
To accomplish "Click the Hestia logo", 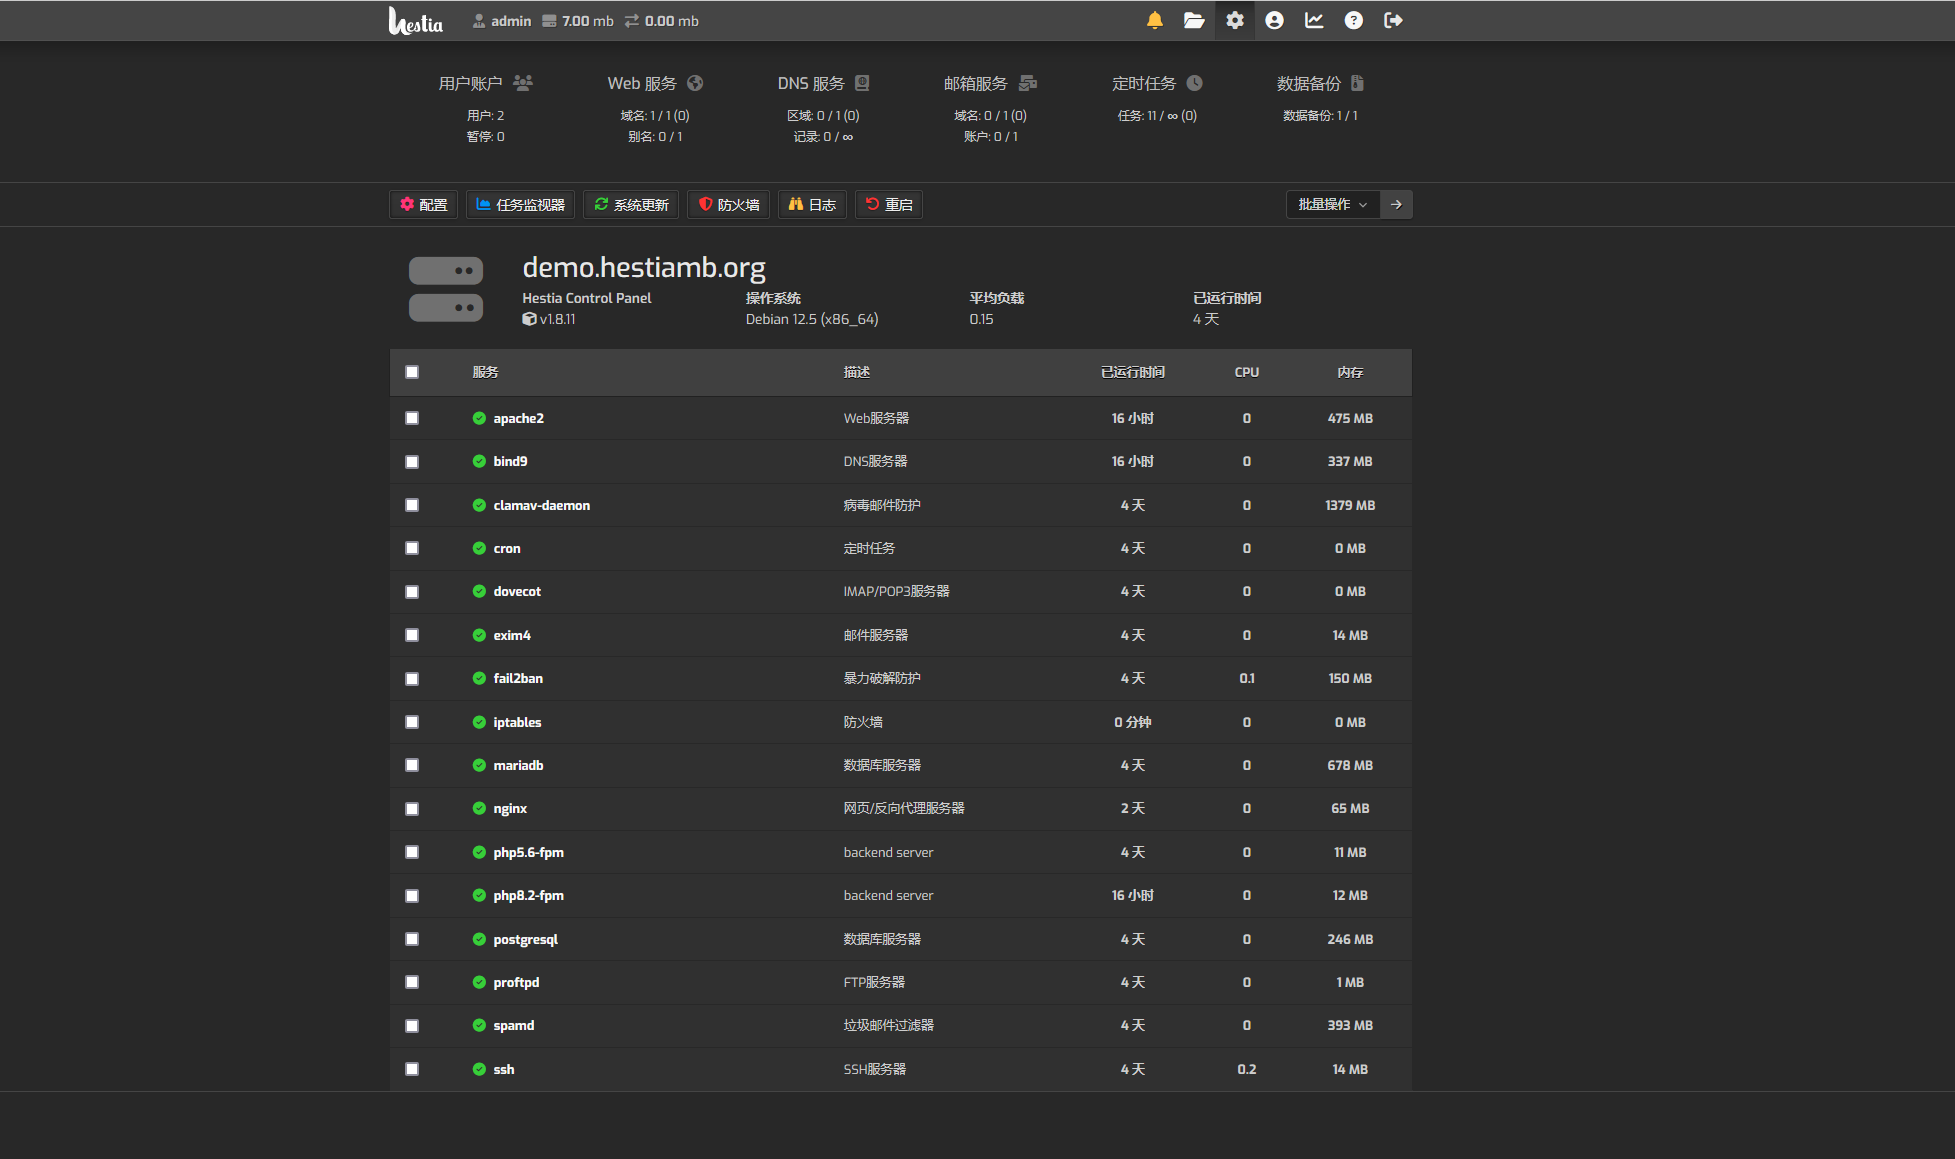I will pos(415,20).
